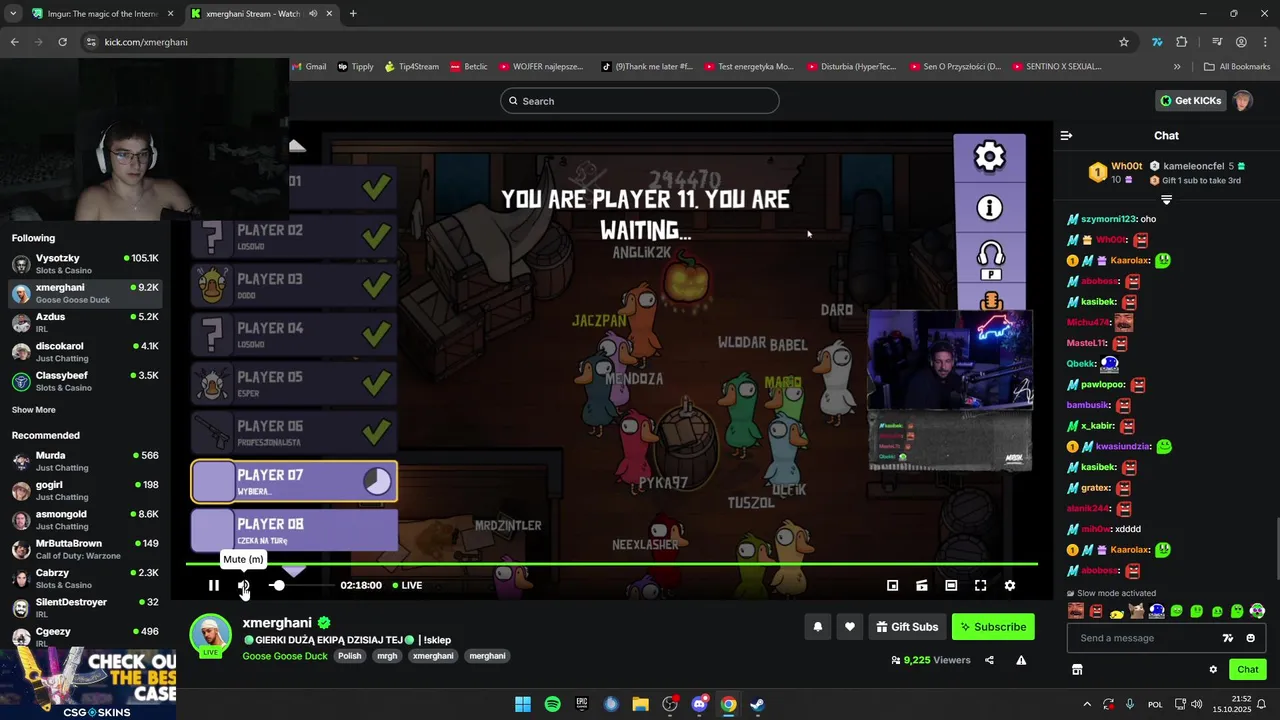The image size is (1280, 720).
Task: Mute the xmerghani tab audio icon
Action: [313, 14]
